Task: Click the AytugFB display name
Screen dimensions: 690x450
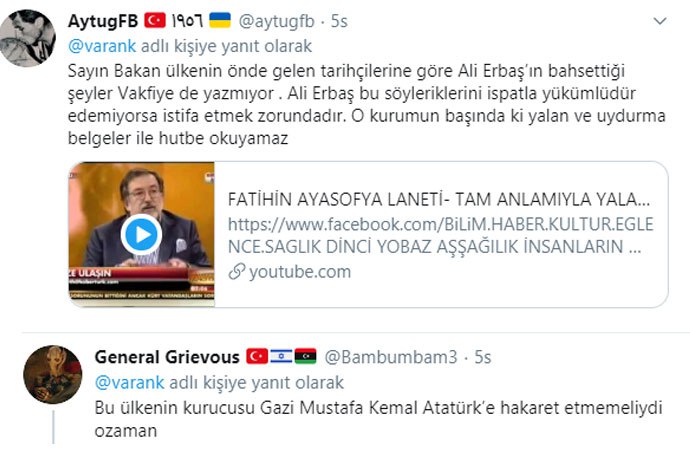Action: coord(103,21)
